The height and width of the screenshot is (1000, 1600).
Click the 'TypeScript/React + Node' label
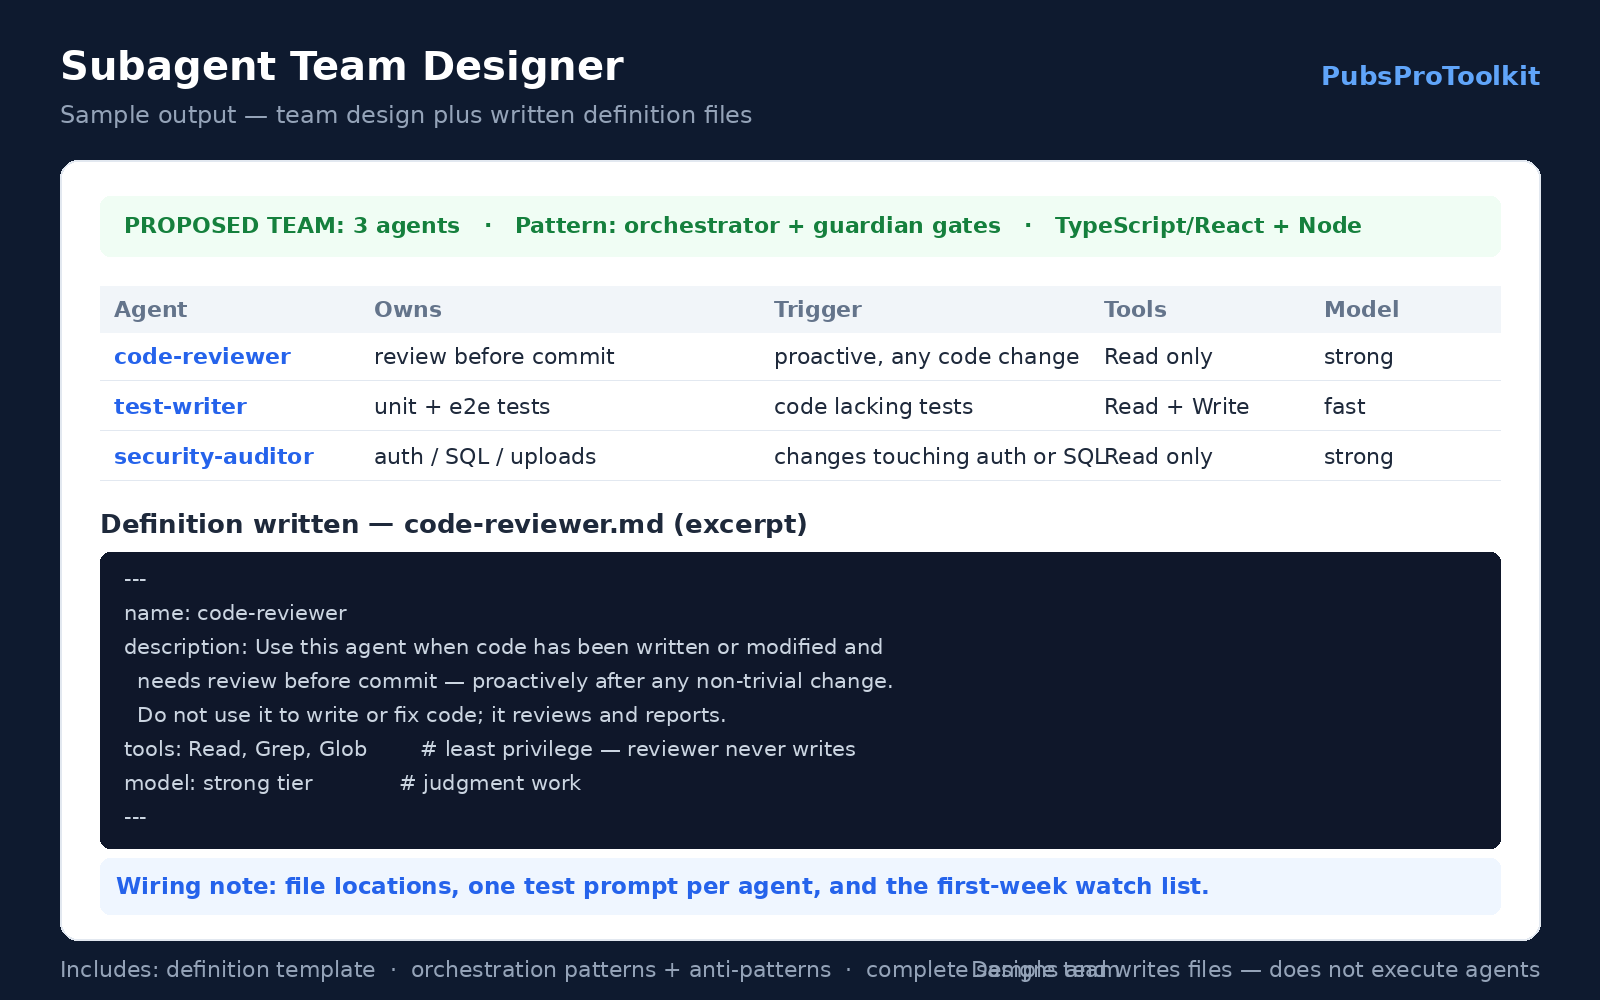pyautogui.click(x=1208, y=226)
